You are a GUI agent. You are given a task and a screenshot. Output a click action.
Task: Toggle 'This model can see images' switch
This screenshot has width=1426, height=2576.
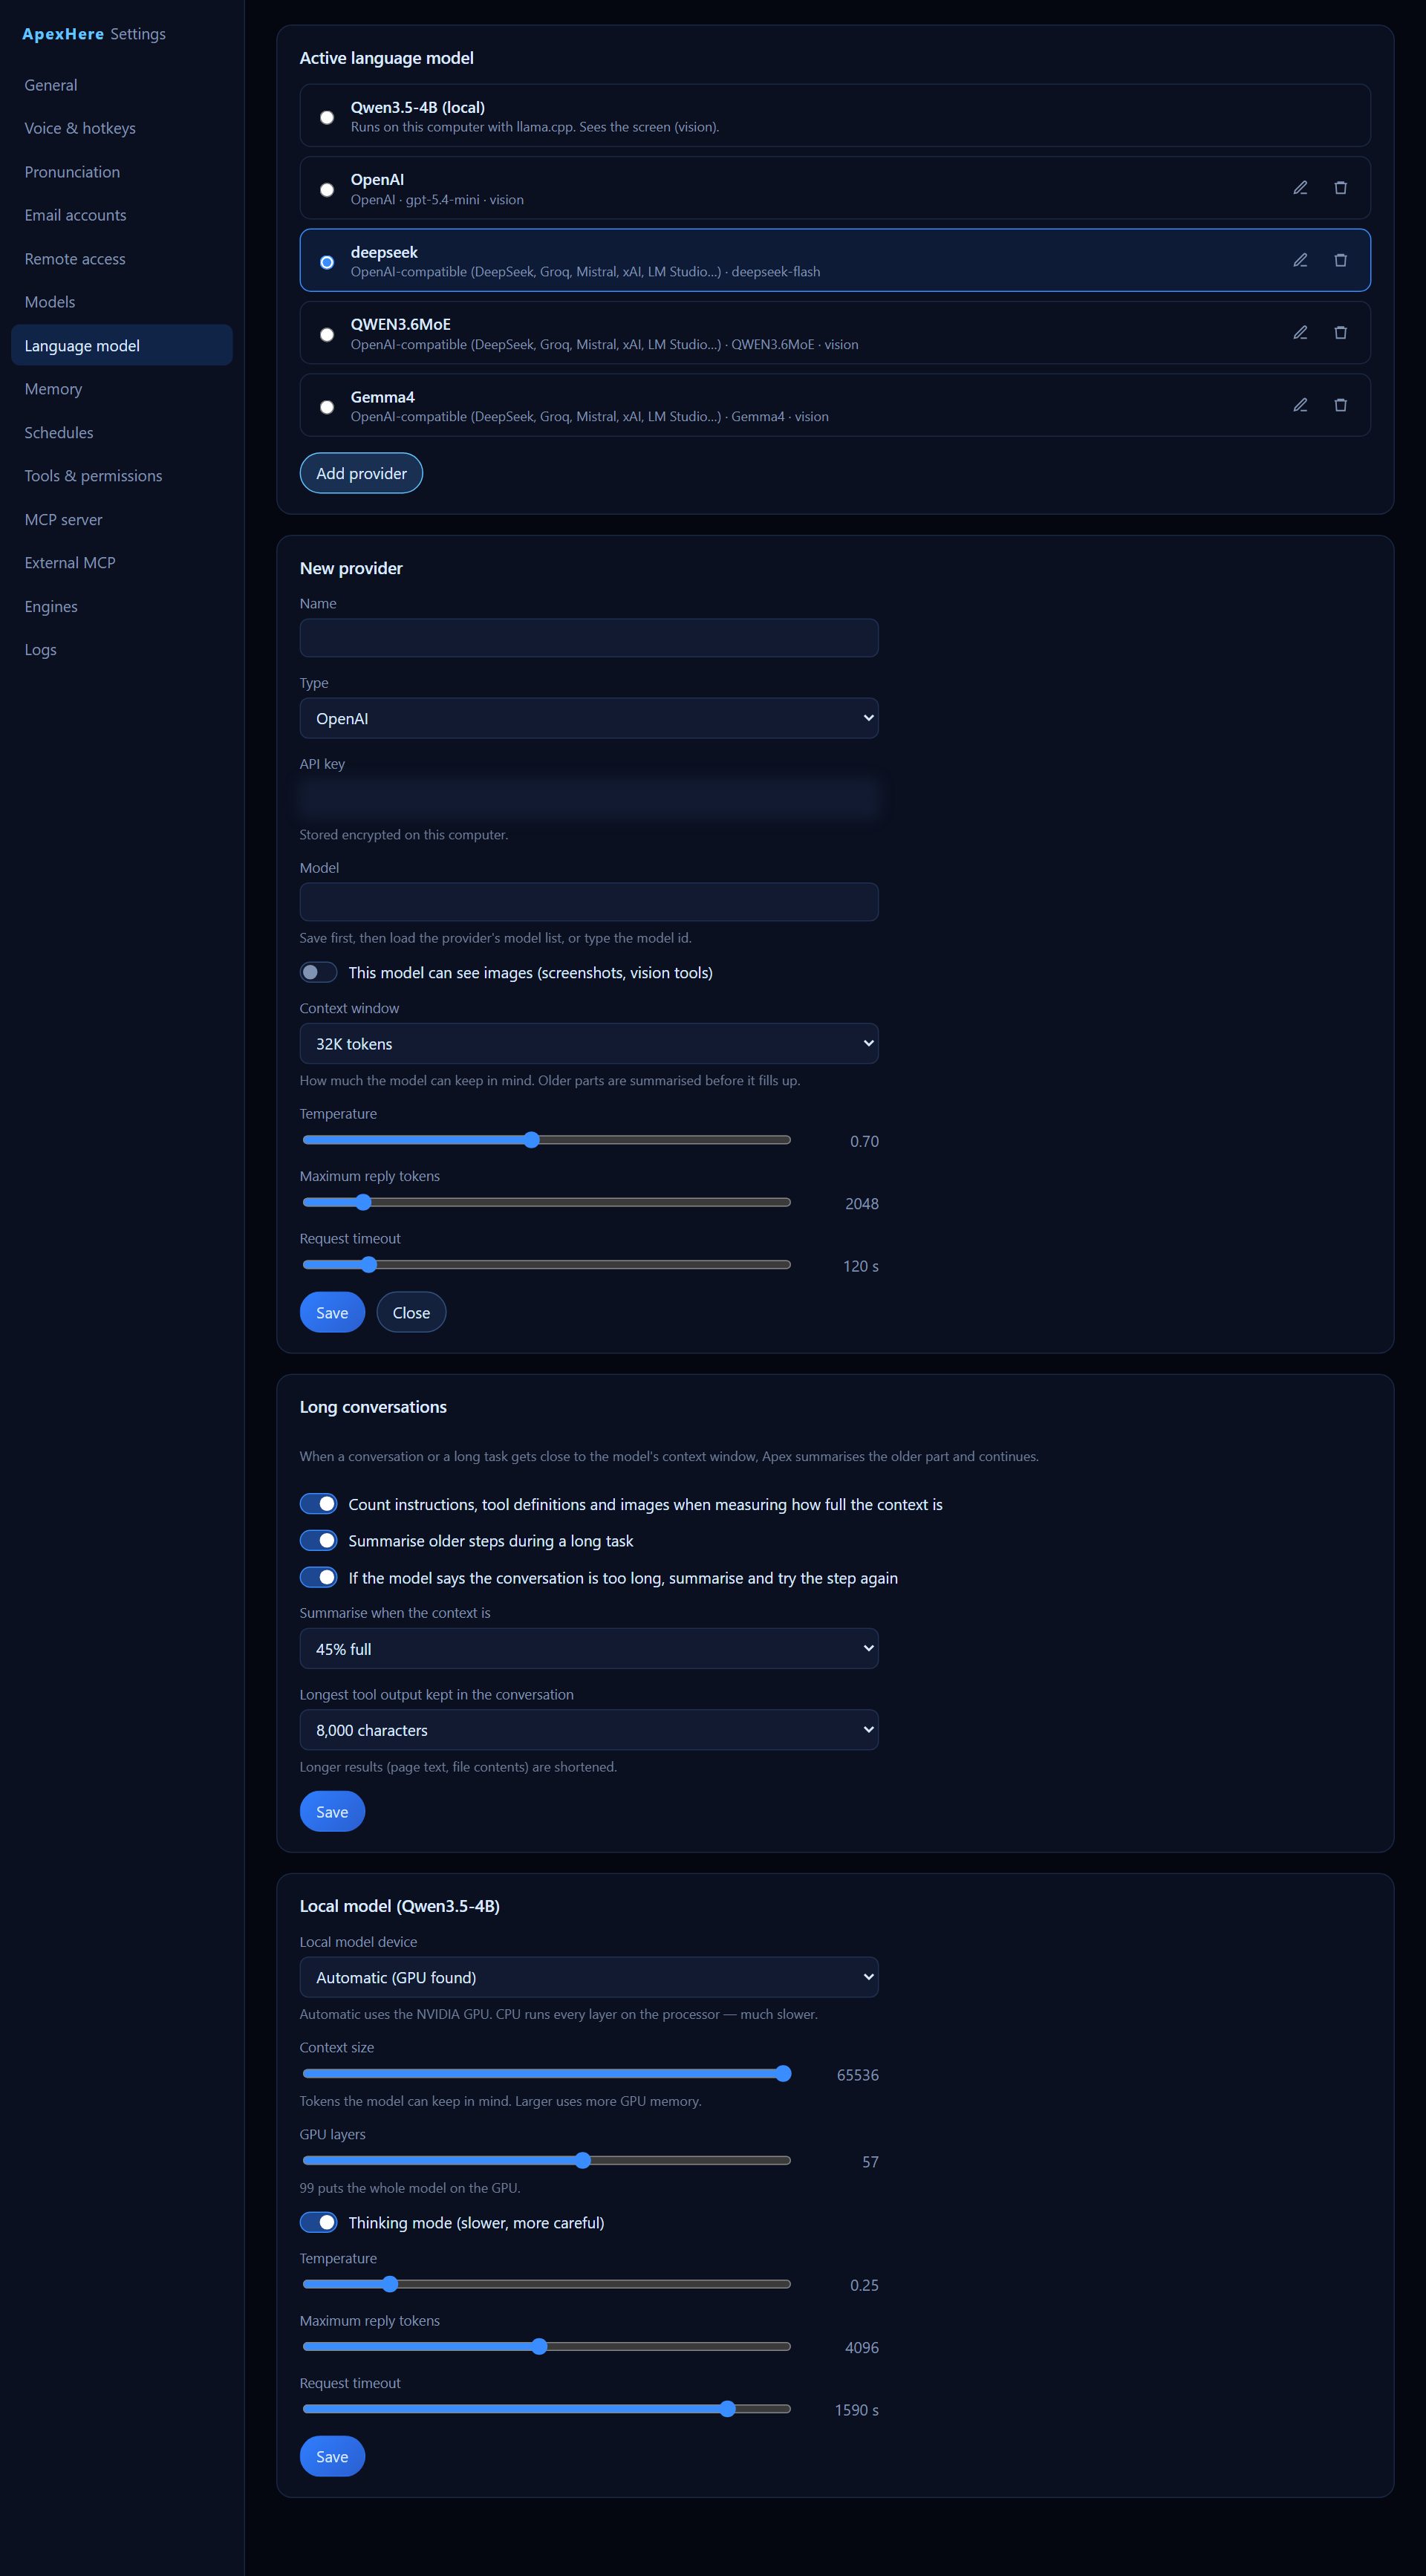pos(318,973)
